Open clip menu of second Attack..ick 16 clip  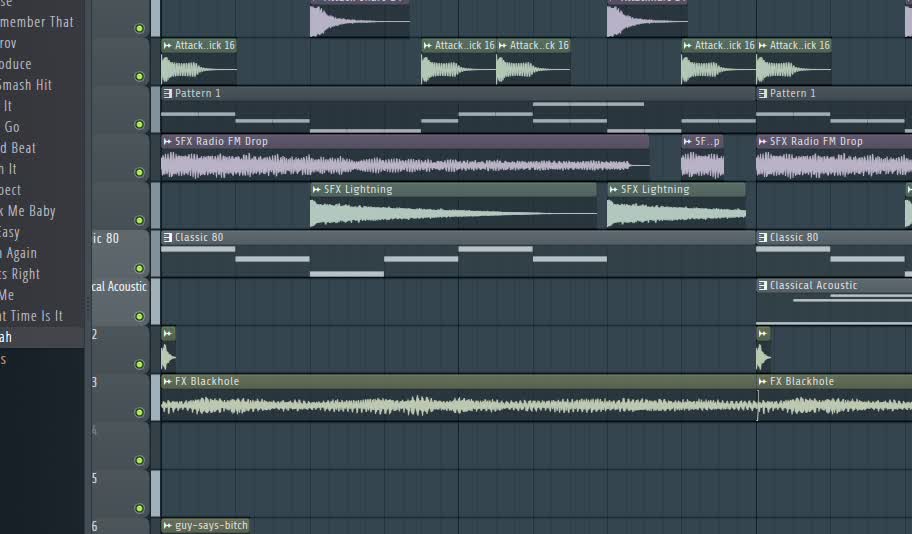coord(428,45)
